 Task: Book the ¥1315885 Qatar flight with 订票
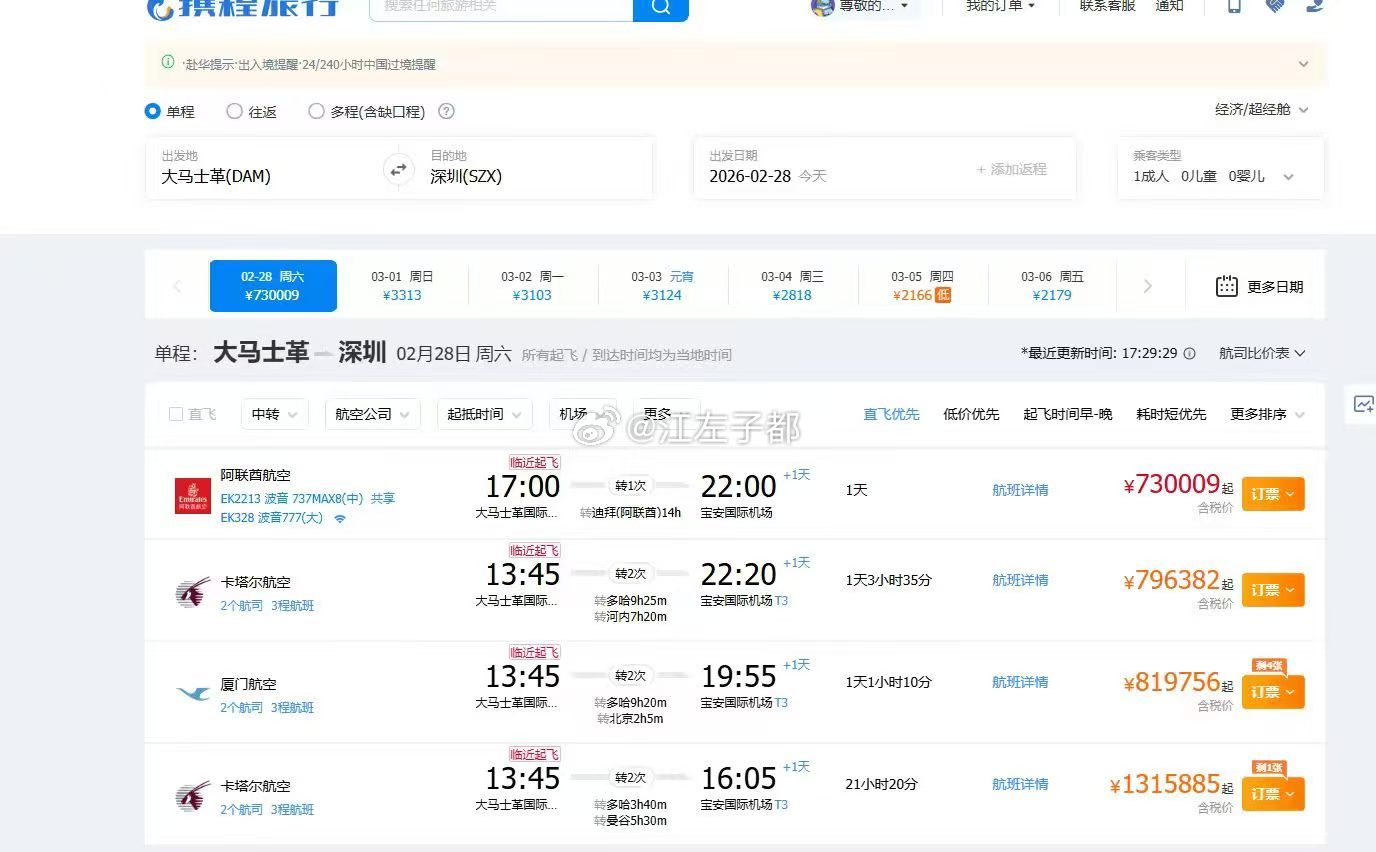[1273, 794]
